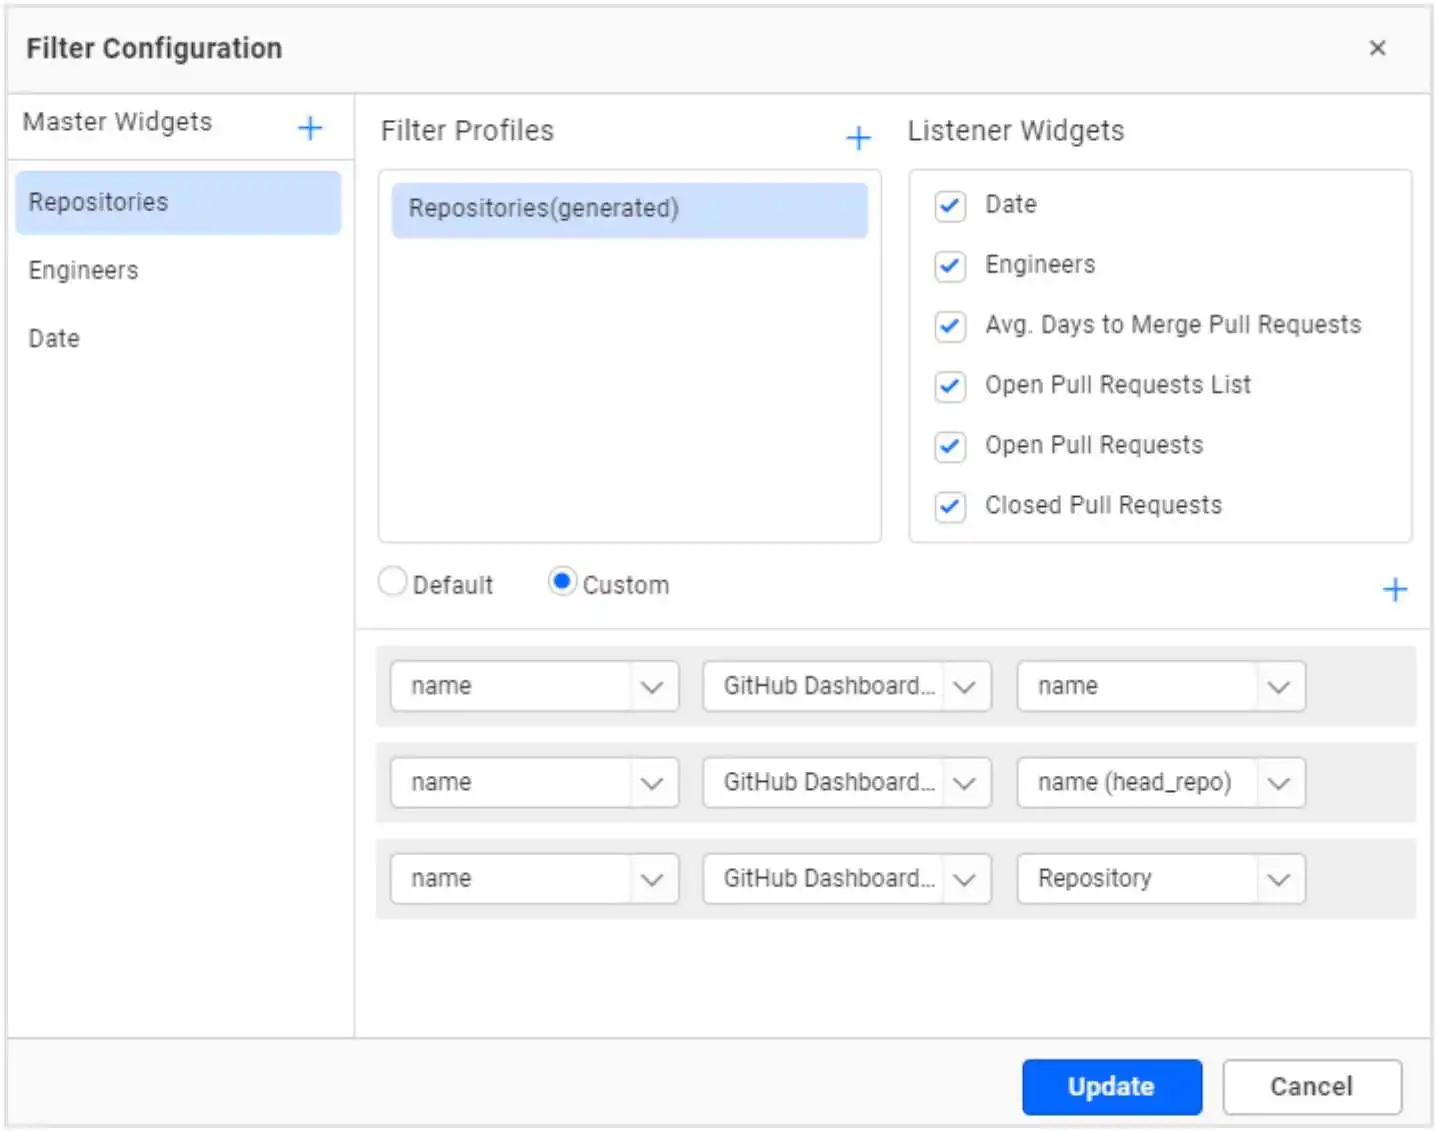Add a new Master Widget
This screenshot has width=1438, height=1132.
[x=310, y=127]
